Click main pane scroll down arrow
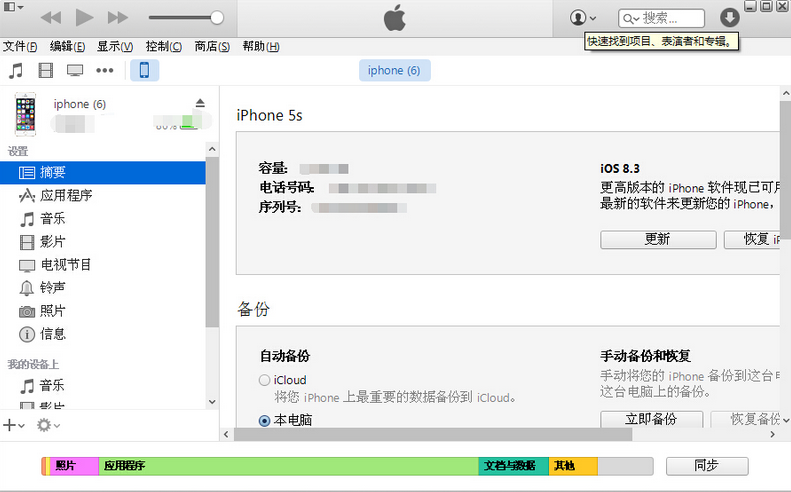Image resolution: width=791 pixels, height=492 pixels. tap(785, 420)
